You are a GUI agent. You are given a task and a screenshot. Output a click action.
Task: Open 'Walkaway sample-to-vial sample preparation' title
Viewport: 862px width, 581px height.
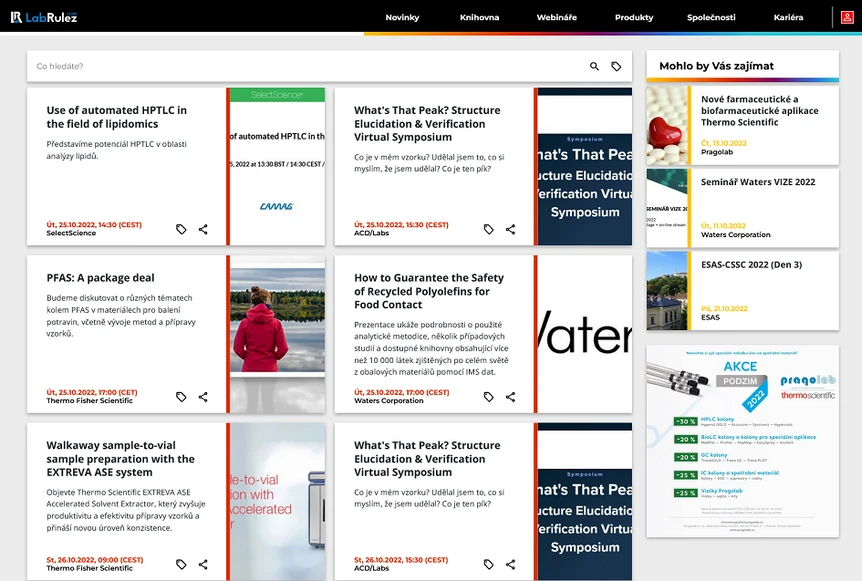(120, 459)
